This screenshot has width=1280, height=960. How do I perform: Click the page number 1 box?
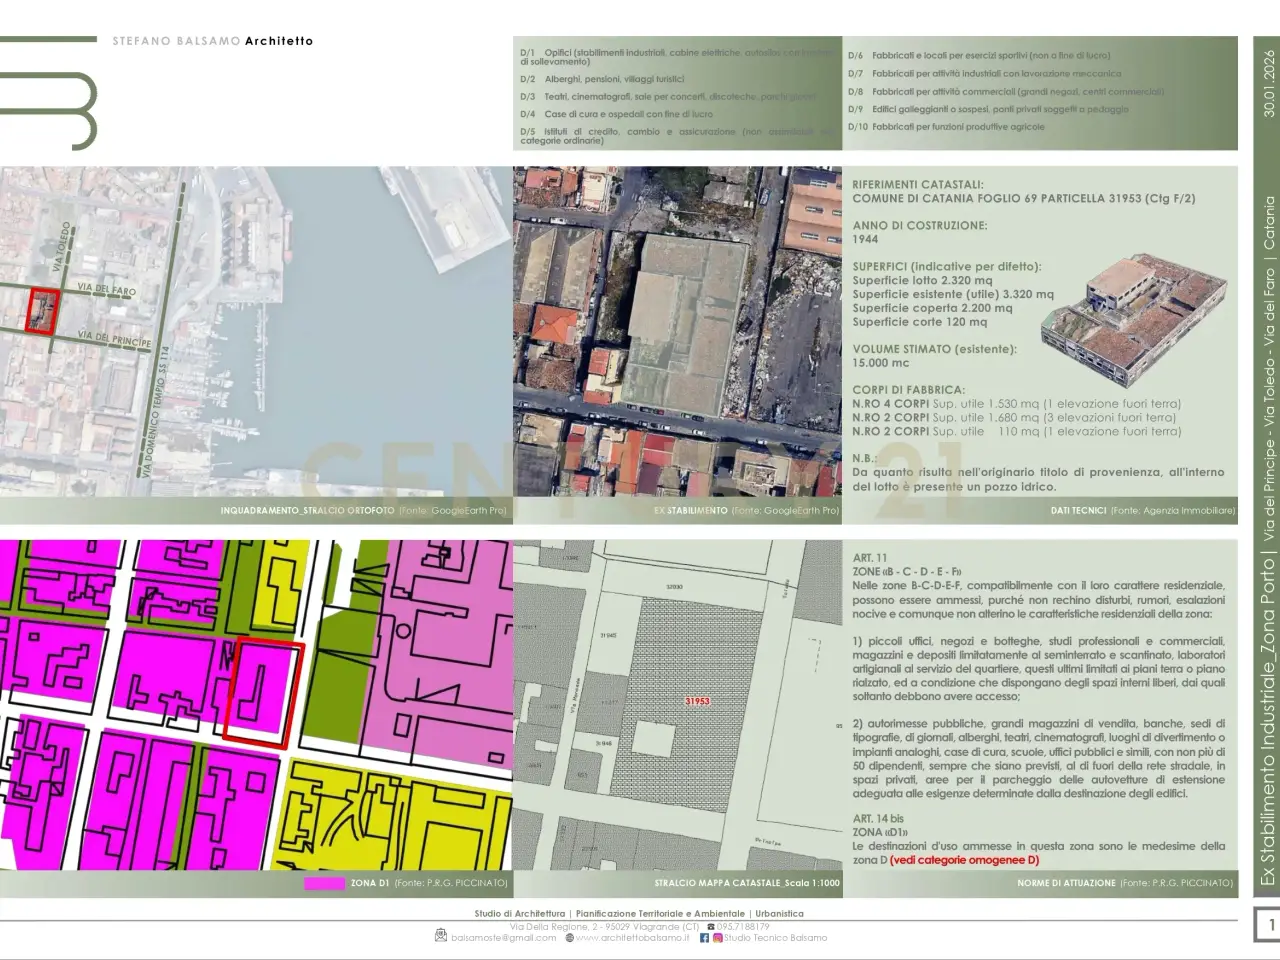click(x=1267, y=925)
